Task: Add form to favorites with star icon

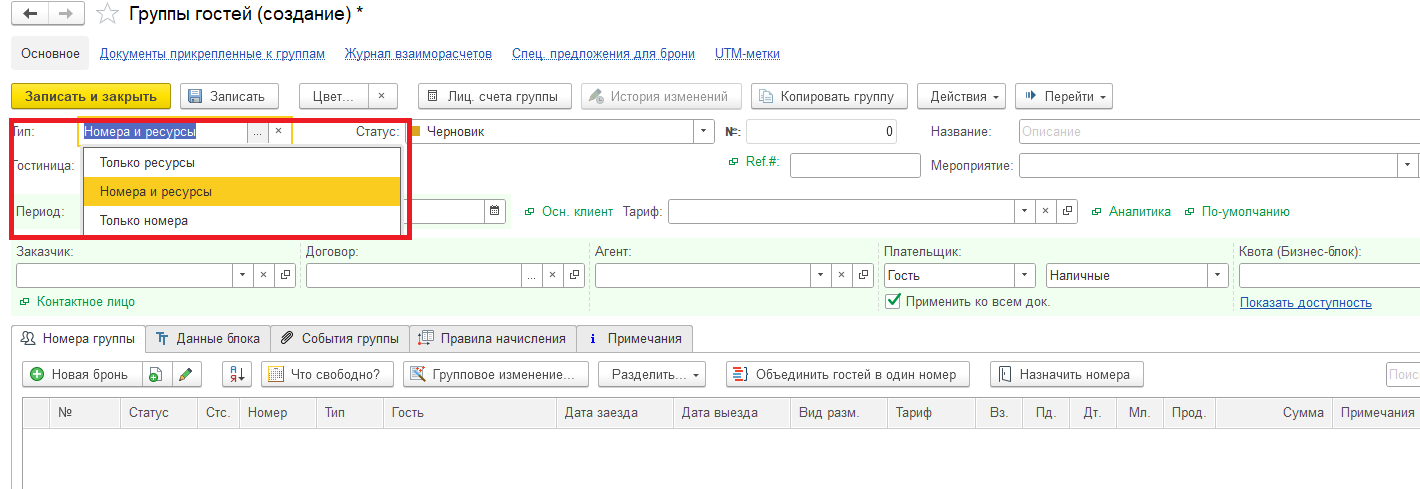Action: 107,14
